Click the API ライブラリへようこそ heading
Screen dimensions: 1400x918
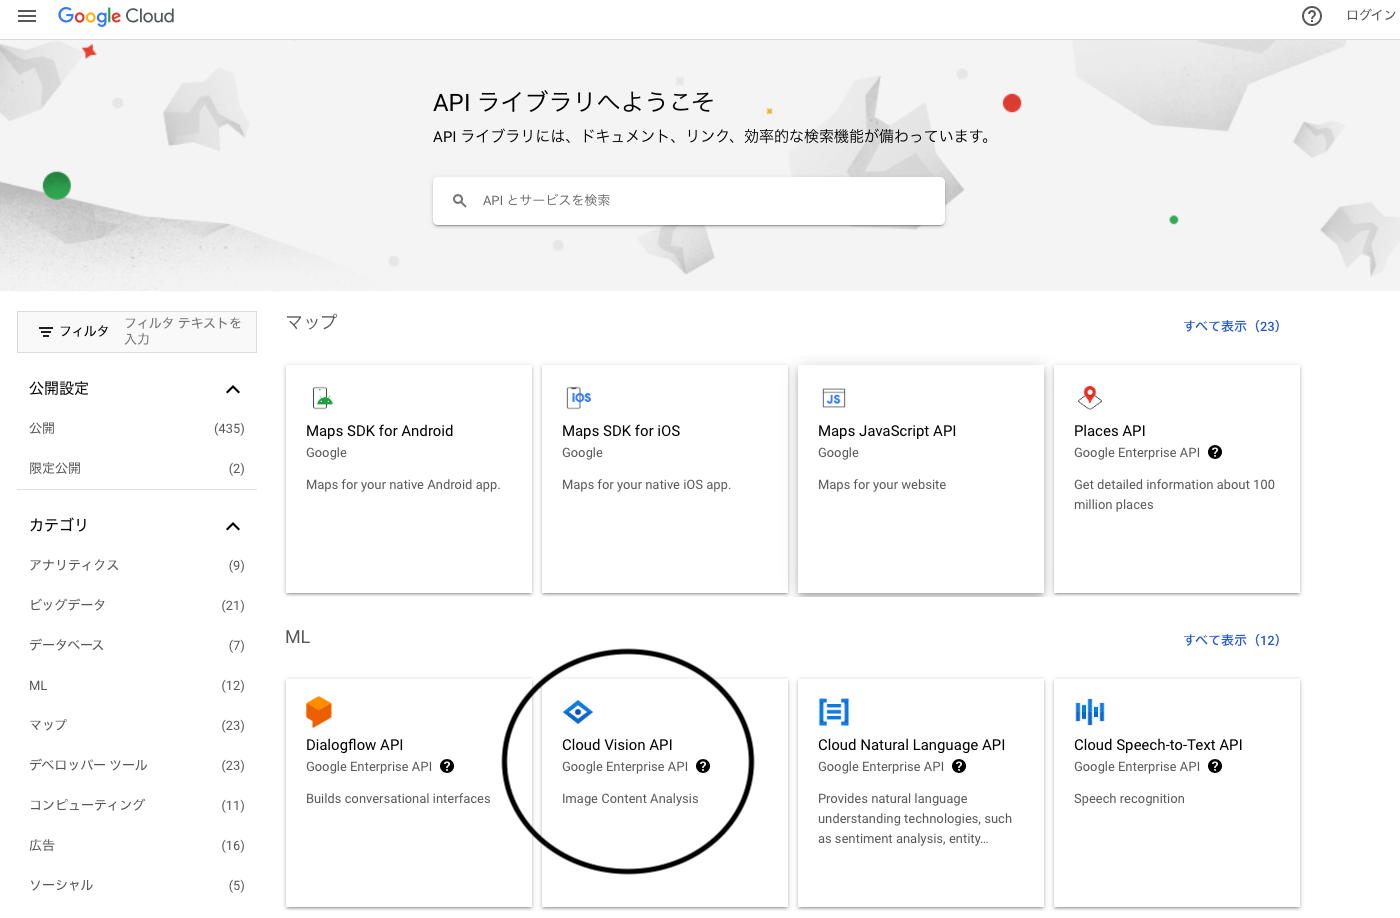coord(573,102)
